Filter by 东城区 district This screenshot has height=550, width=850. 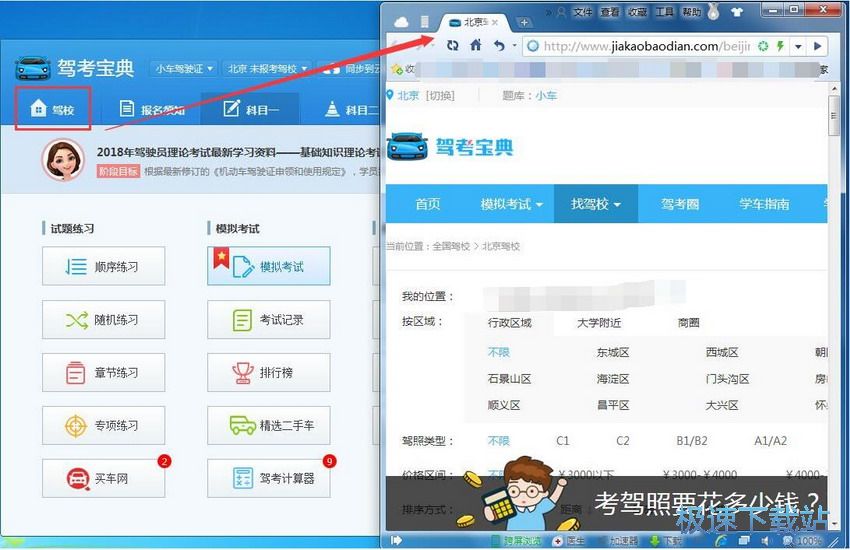click(x=613, y=352)
